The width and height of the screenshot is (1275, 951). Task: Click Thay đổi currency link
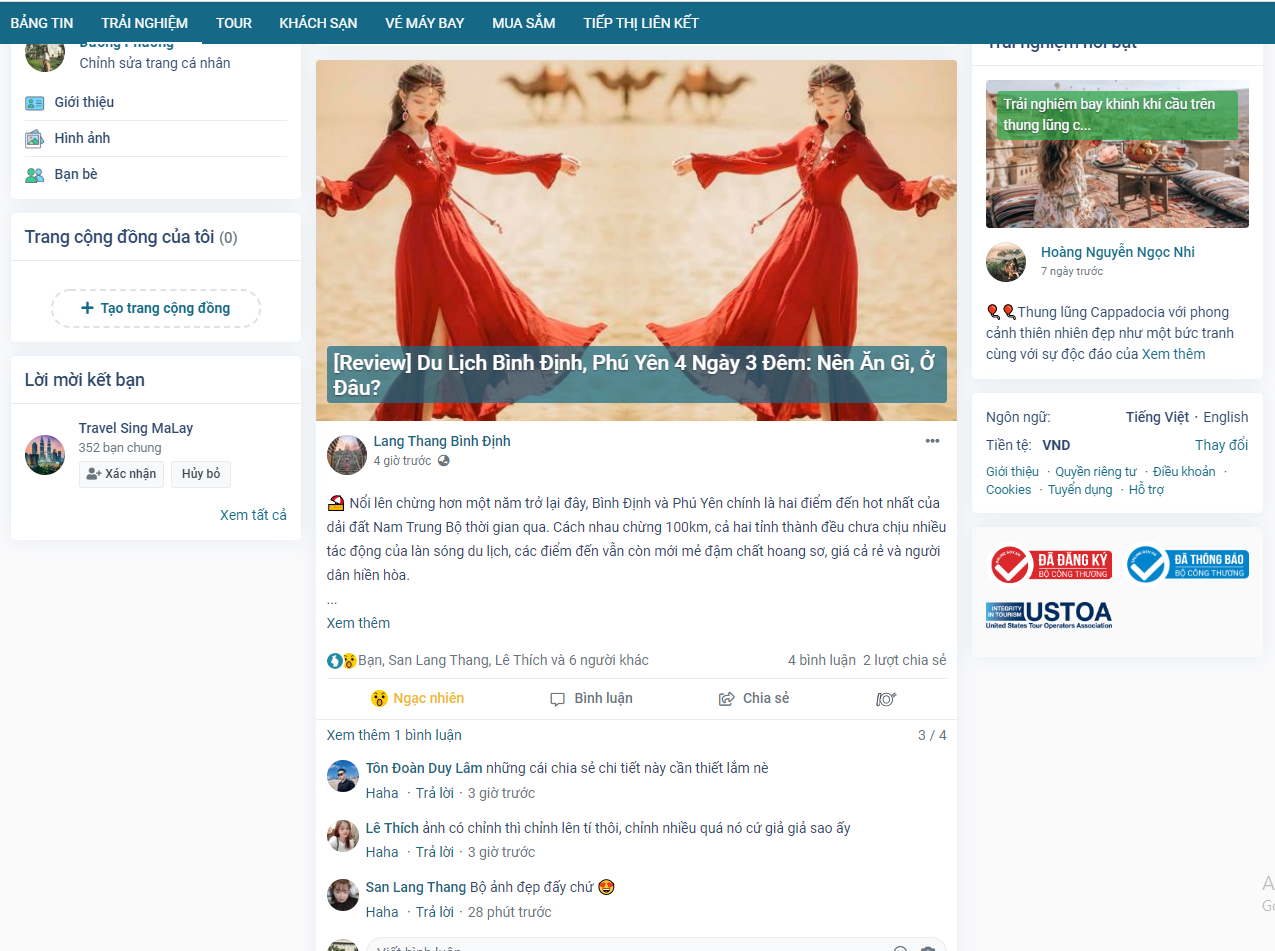click(x=1221, y=445)
